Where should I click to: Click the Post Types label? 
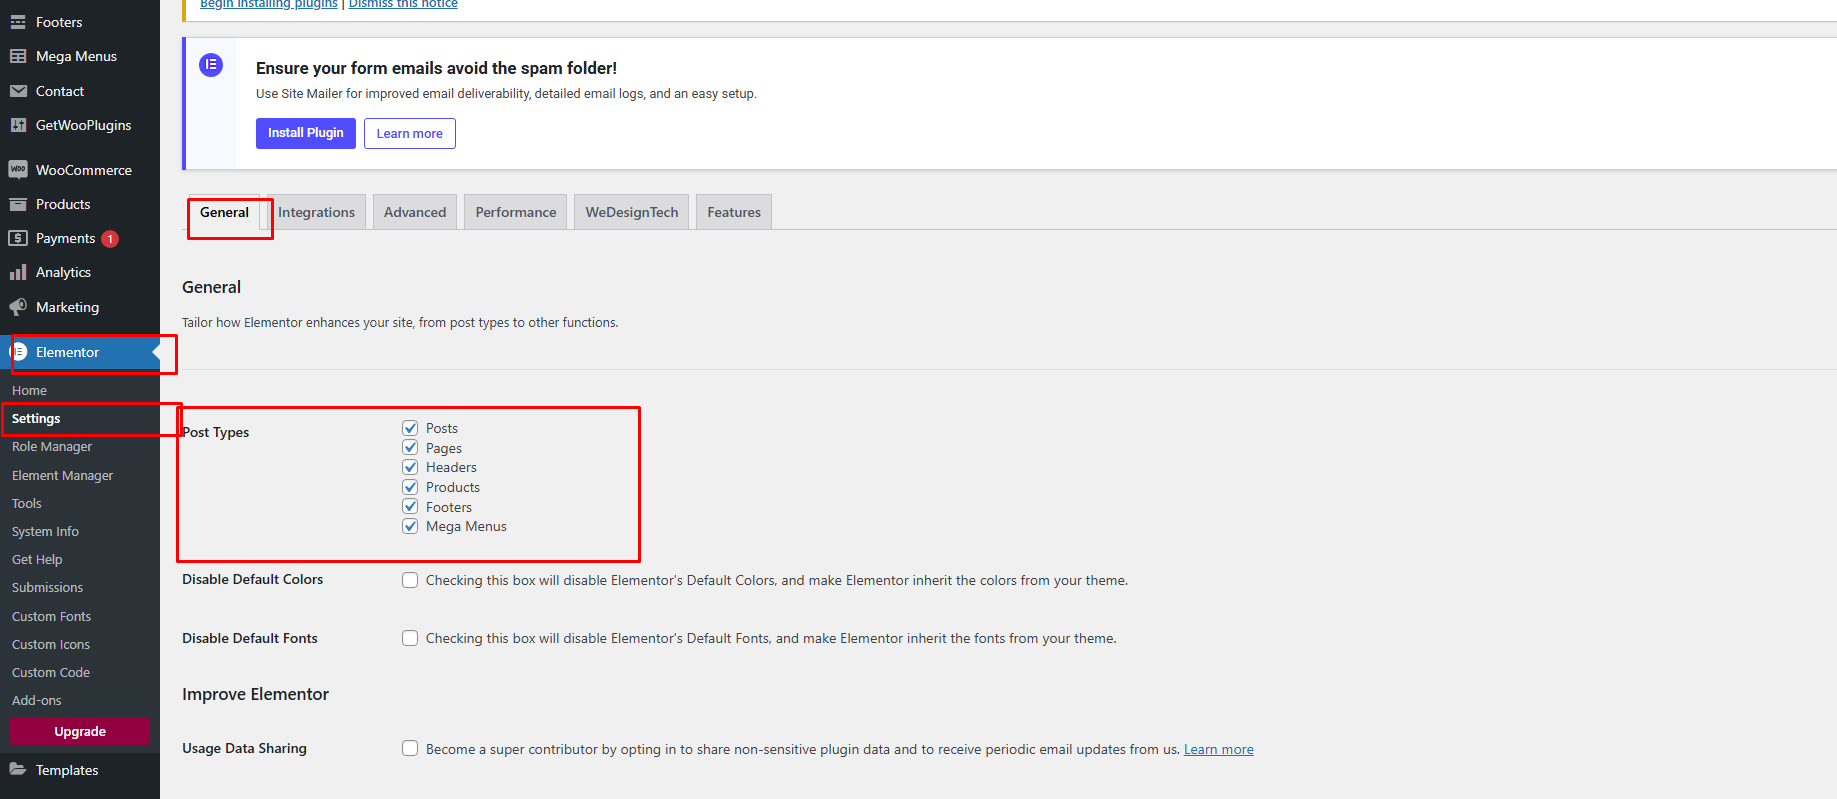tap(216, 432)
